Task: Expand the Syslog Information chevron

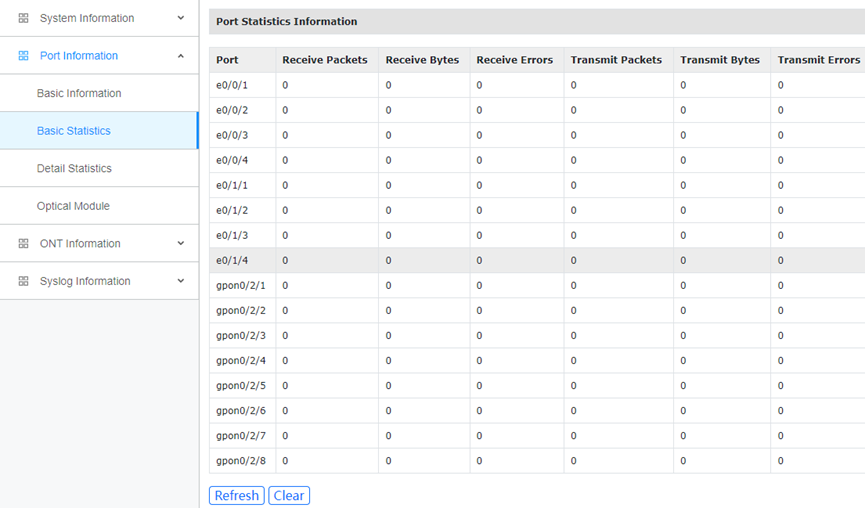Action: coord(180,281)
